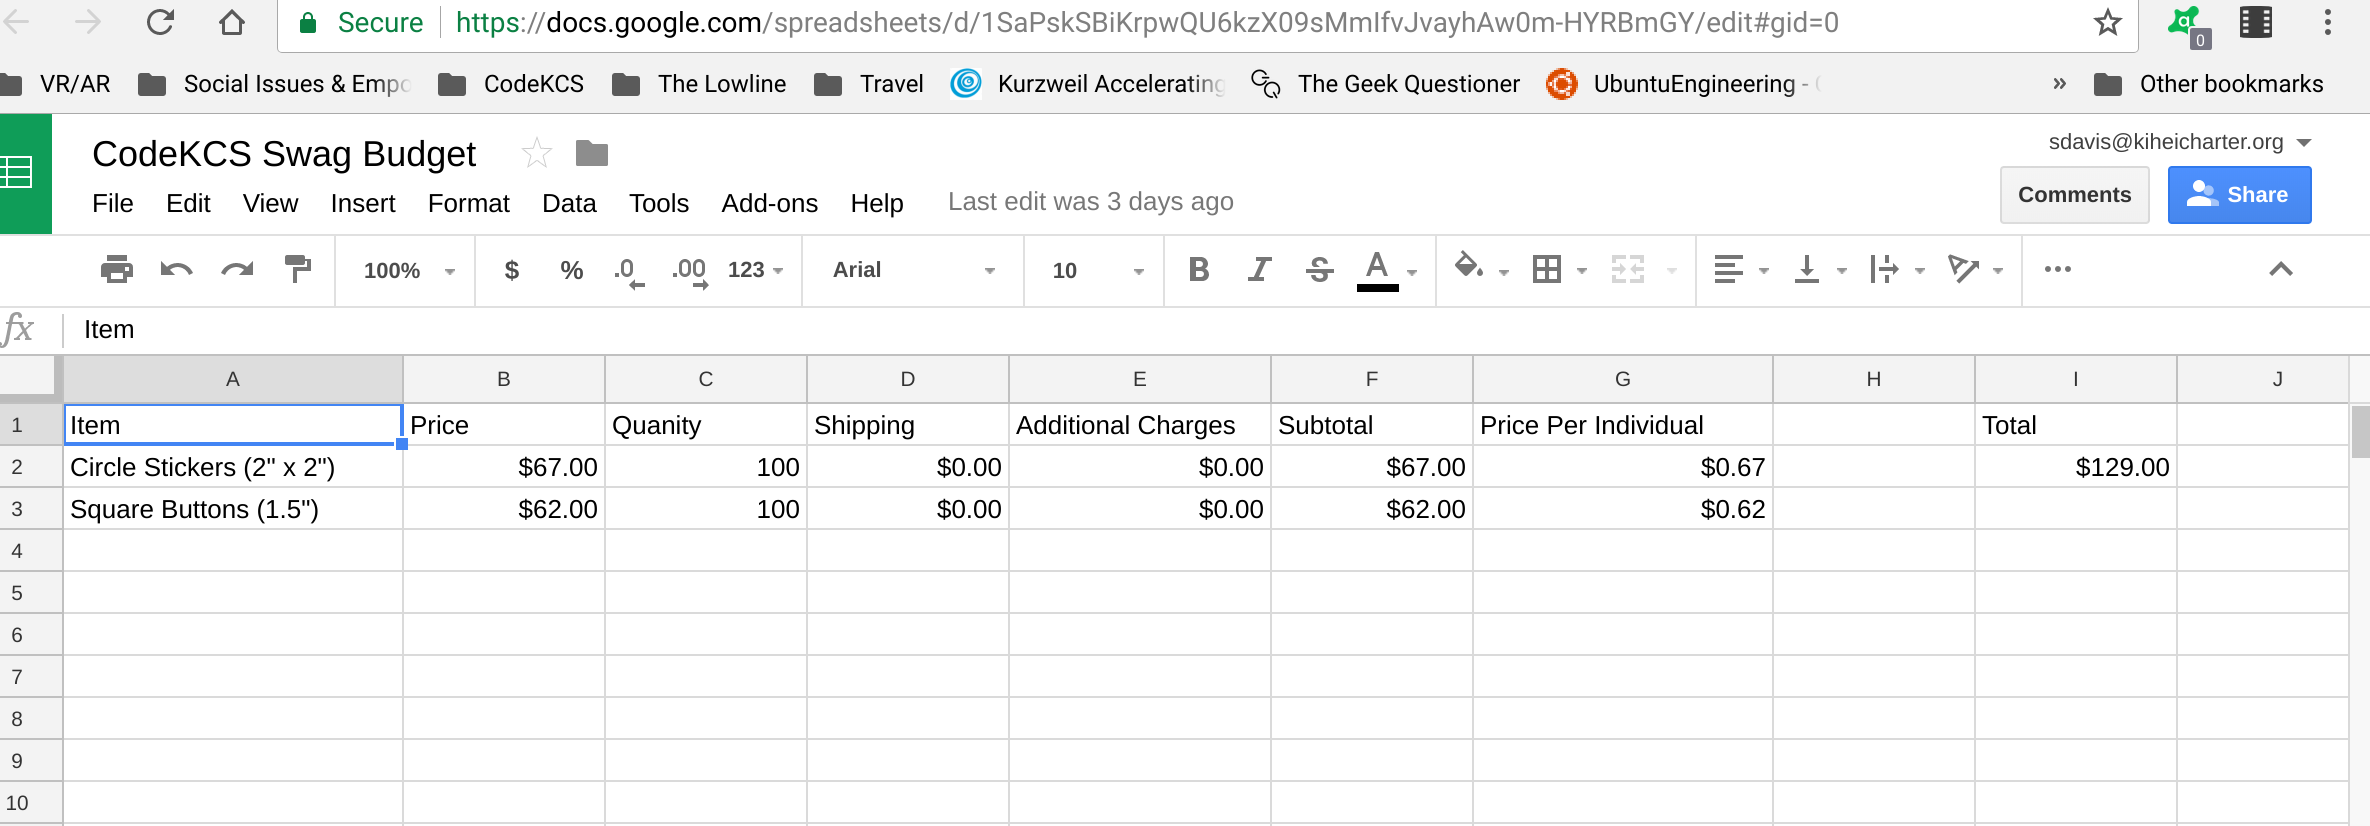Toggle Strikethrough formatting
Image resolution: width=2370 pixels, height=826 pixels.
[x=1319, y=270]
